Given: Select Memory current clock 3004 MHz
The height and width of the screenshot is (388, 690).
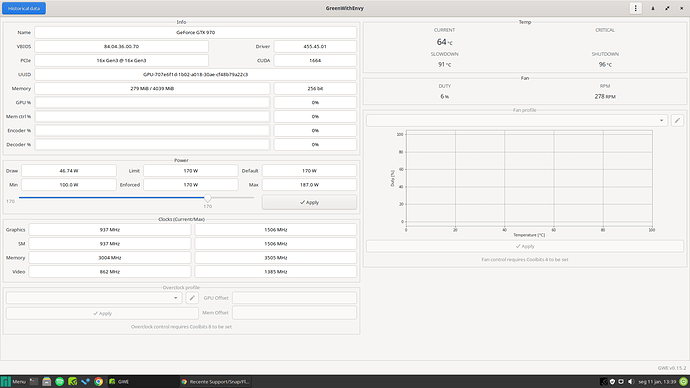Looking at the screenshot, I should click(110, 258).
